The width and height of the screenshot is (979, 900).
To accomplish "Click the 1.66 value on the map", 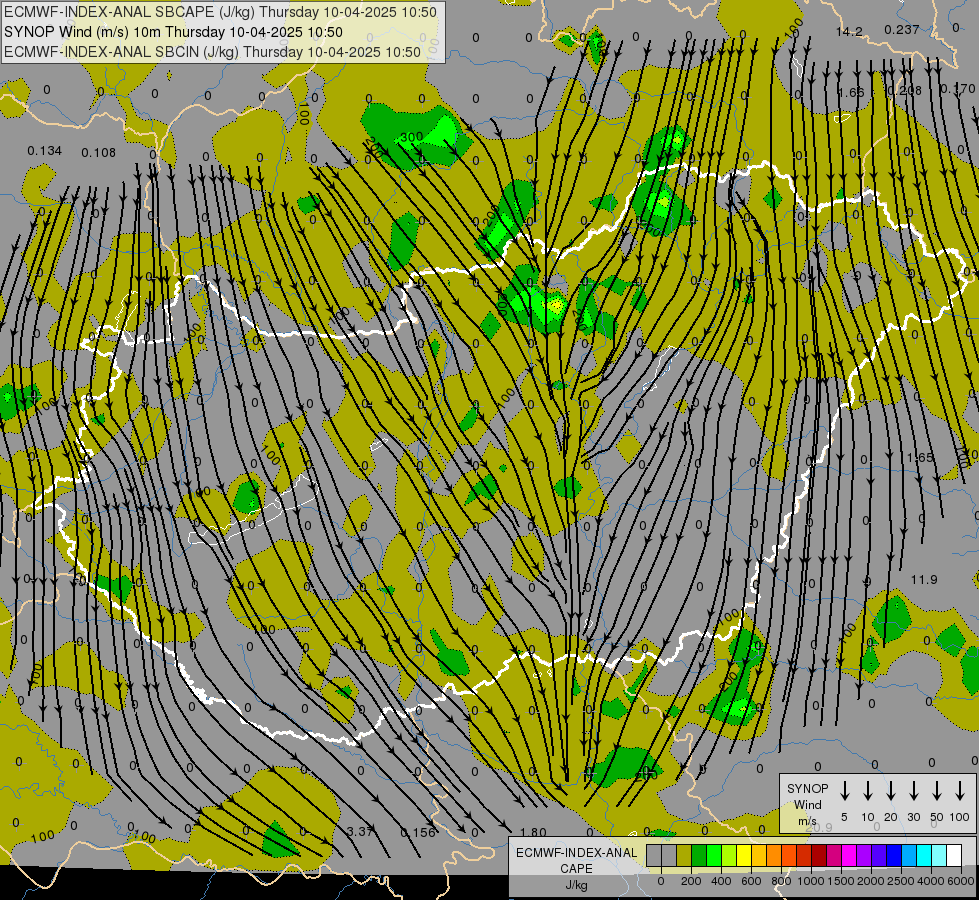I will tap(851, 92).
